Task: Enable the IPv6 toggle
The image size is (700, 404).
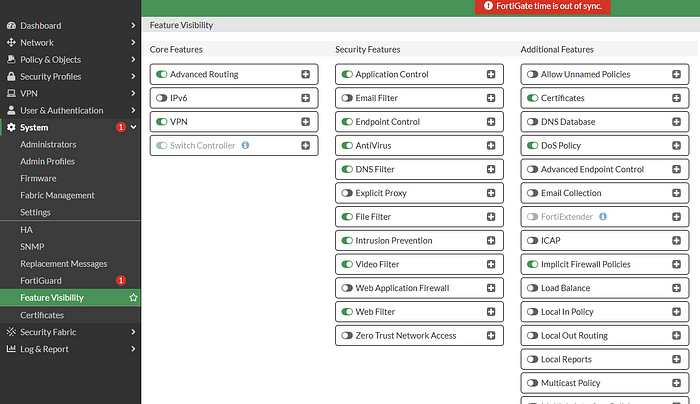Action: coord(162,98)
